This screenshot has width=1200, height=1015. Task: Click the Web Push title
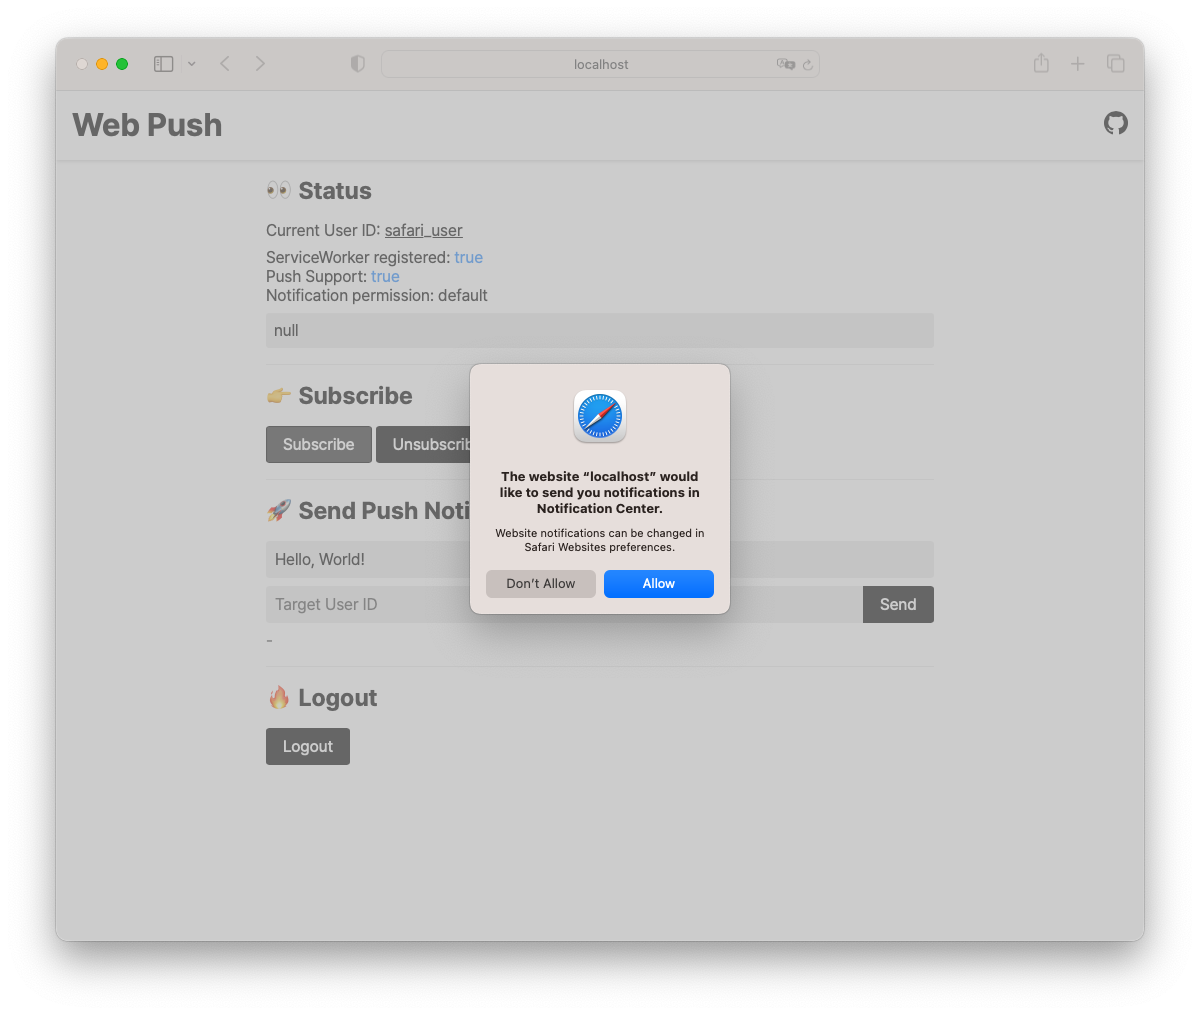click(147, 125)
